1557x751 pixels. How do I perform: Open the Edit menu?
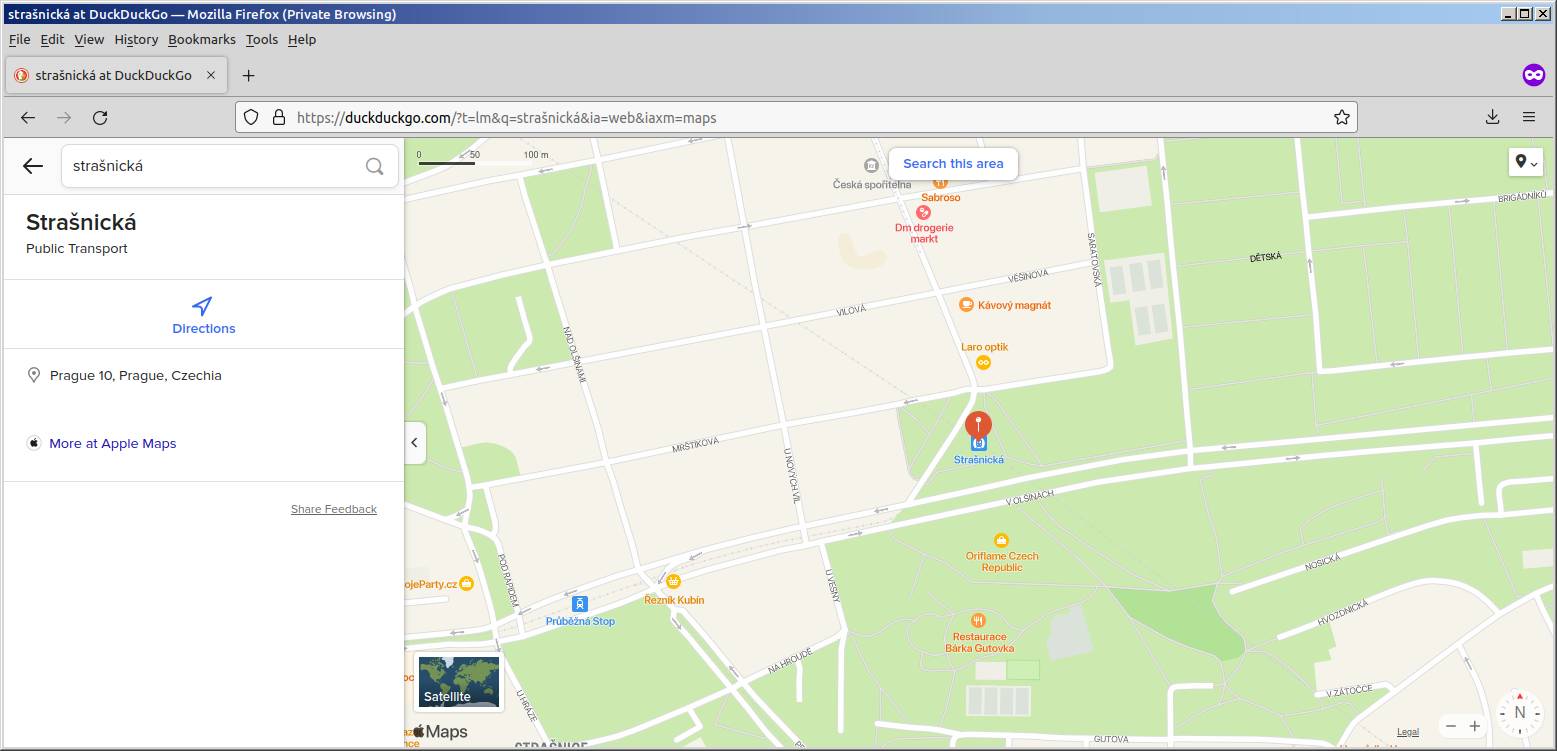(52, 39)
